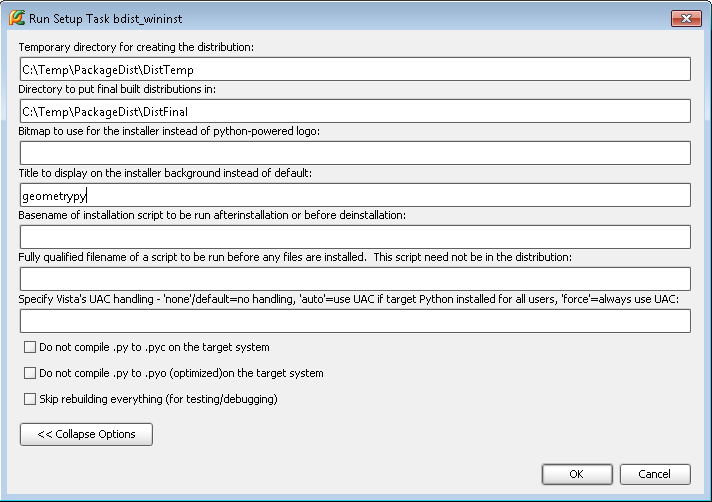The image size is (712, 502).
Task: Click the 'Temporary directory for creating' label
Action: click(137, 47)
